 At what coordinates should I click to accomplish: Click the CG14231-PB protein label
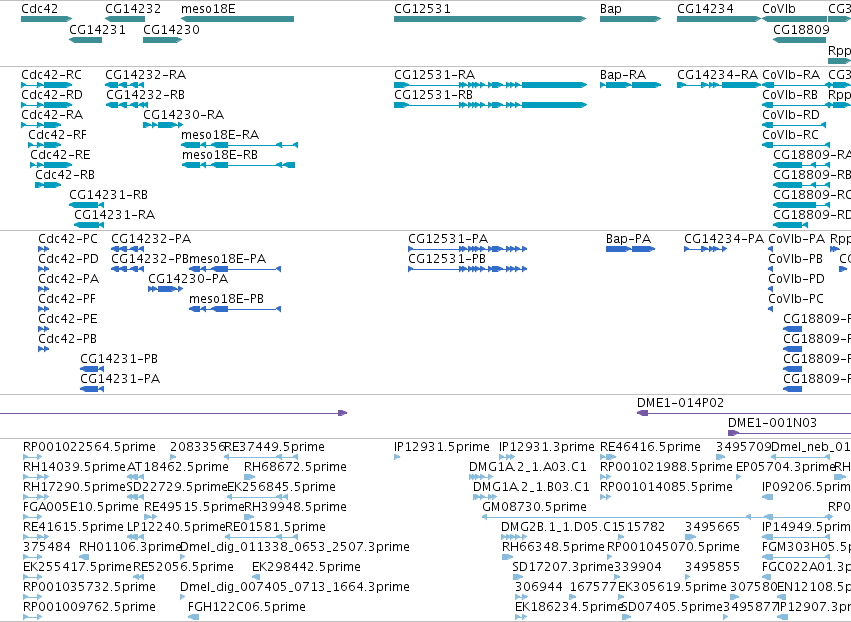(x=119, y=359)
